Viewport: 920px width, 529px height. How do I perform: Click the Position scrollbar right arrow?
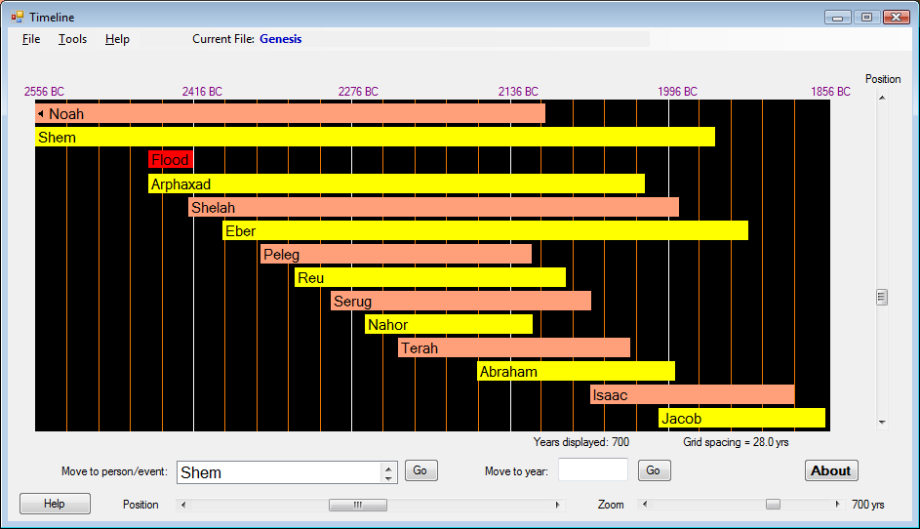[558, 505]
